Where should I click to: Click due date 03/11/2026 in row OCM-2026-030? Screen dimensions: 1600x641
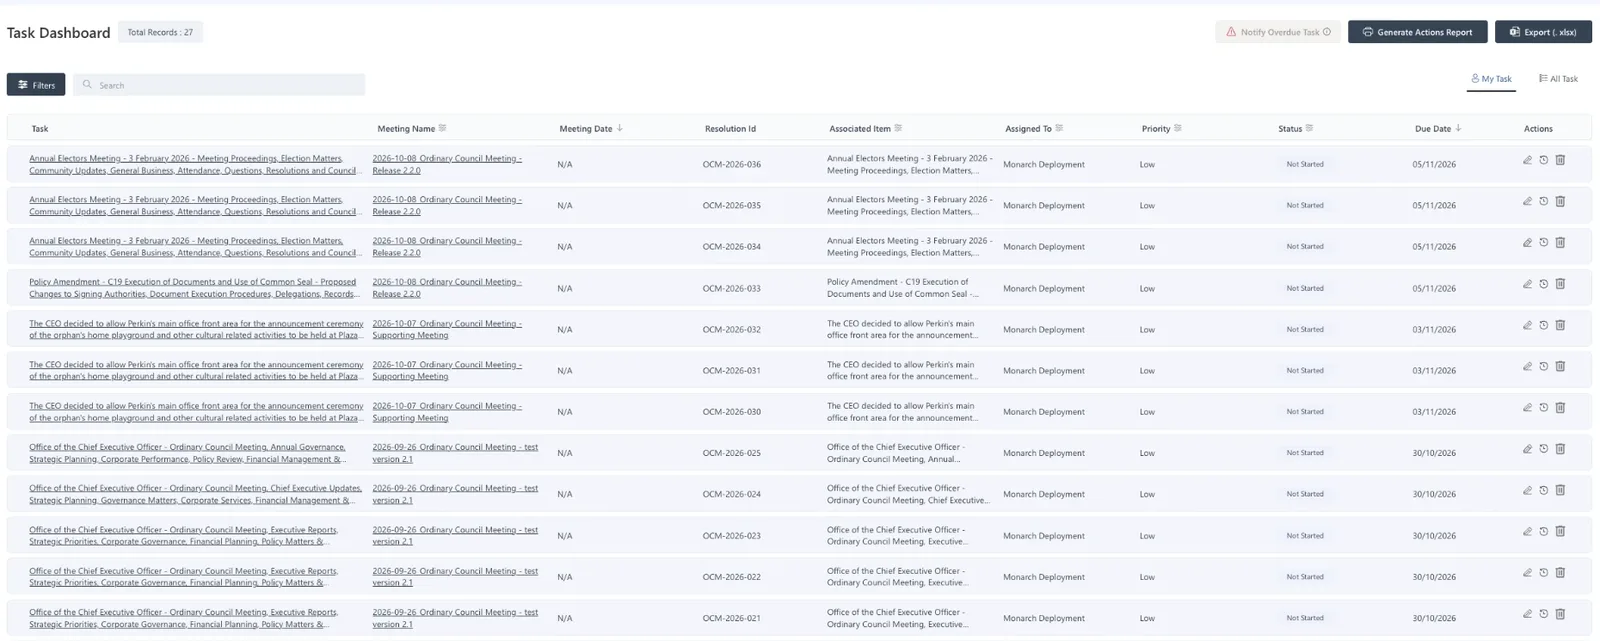pyautogui.click(x=1434, y=412)
